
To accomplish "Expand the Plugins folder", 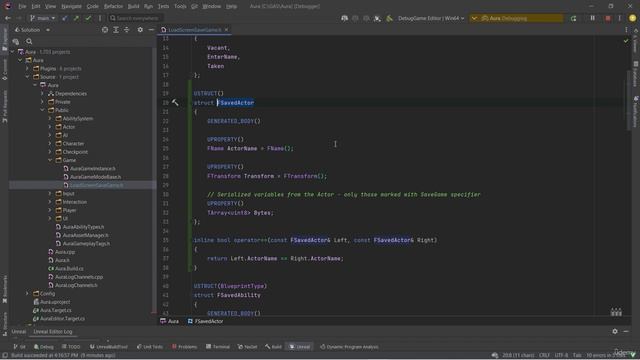I will [27, 69].
